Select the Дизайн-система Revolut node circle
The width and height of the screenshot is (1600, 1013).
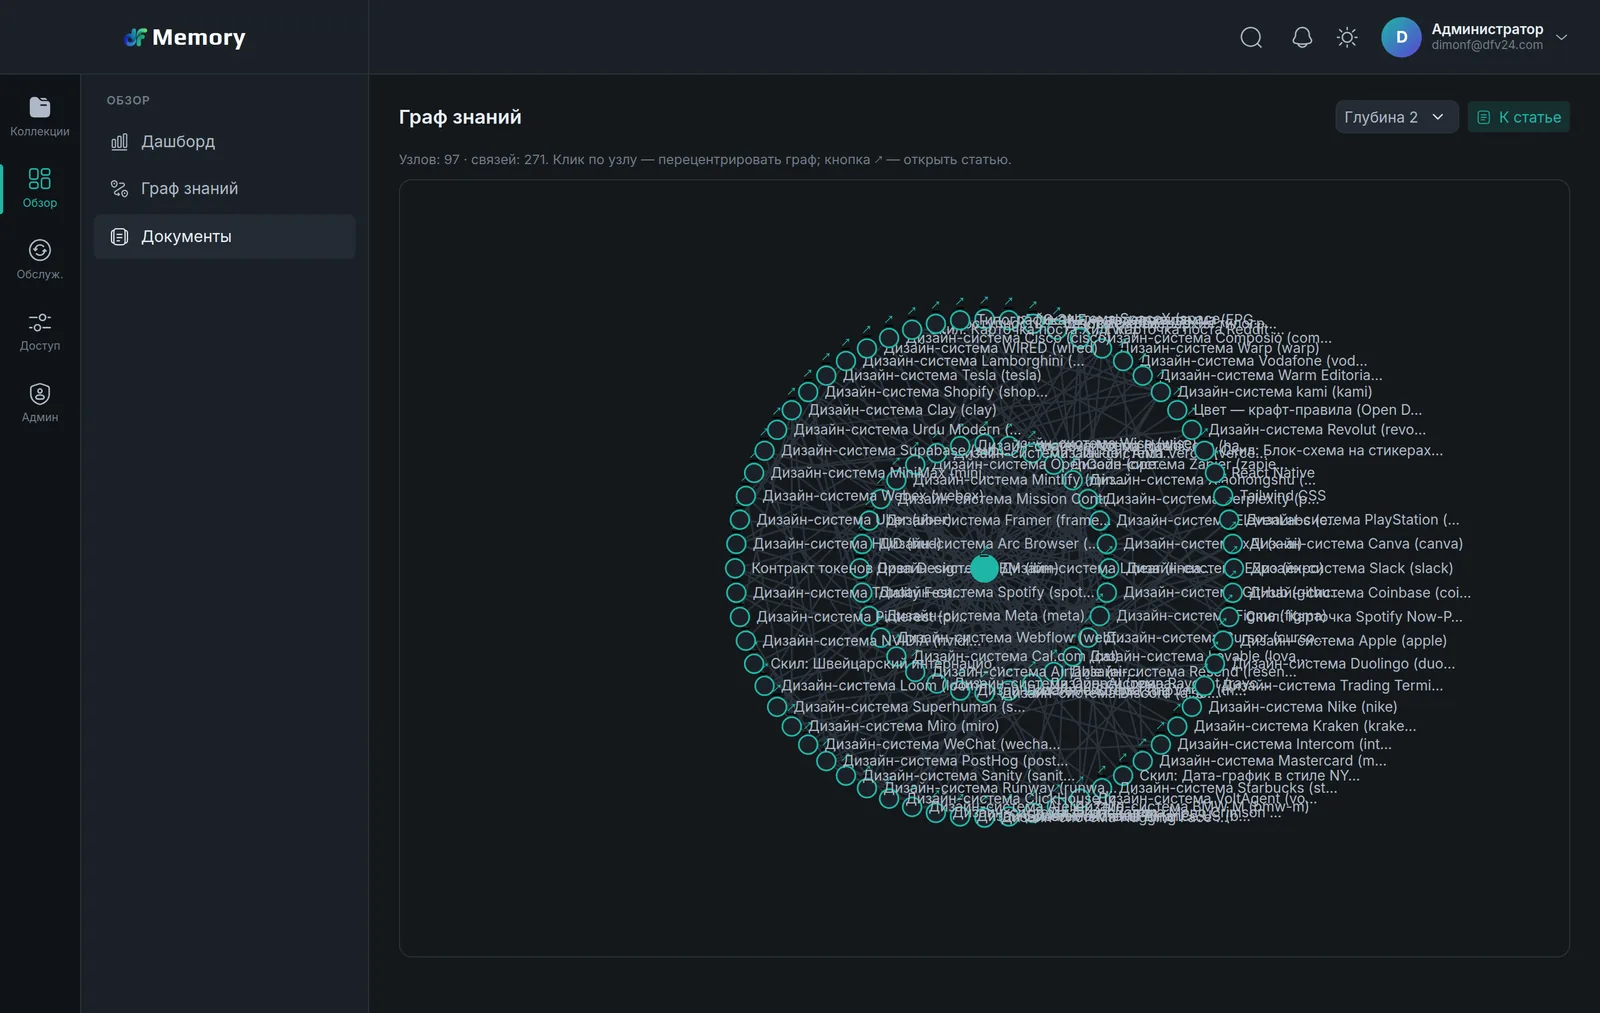click(x=1192, y=430)
